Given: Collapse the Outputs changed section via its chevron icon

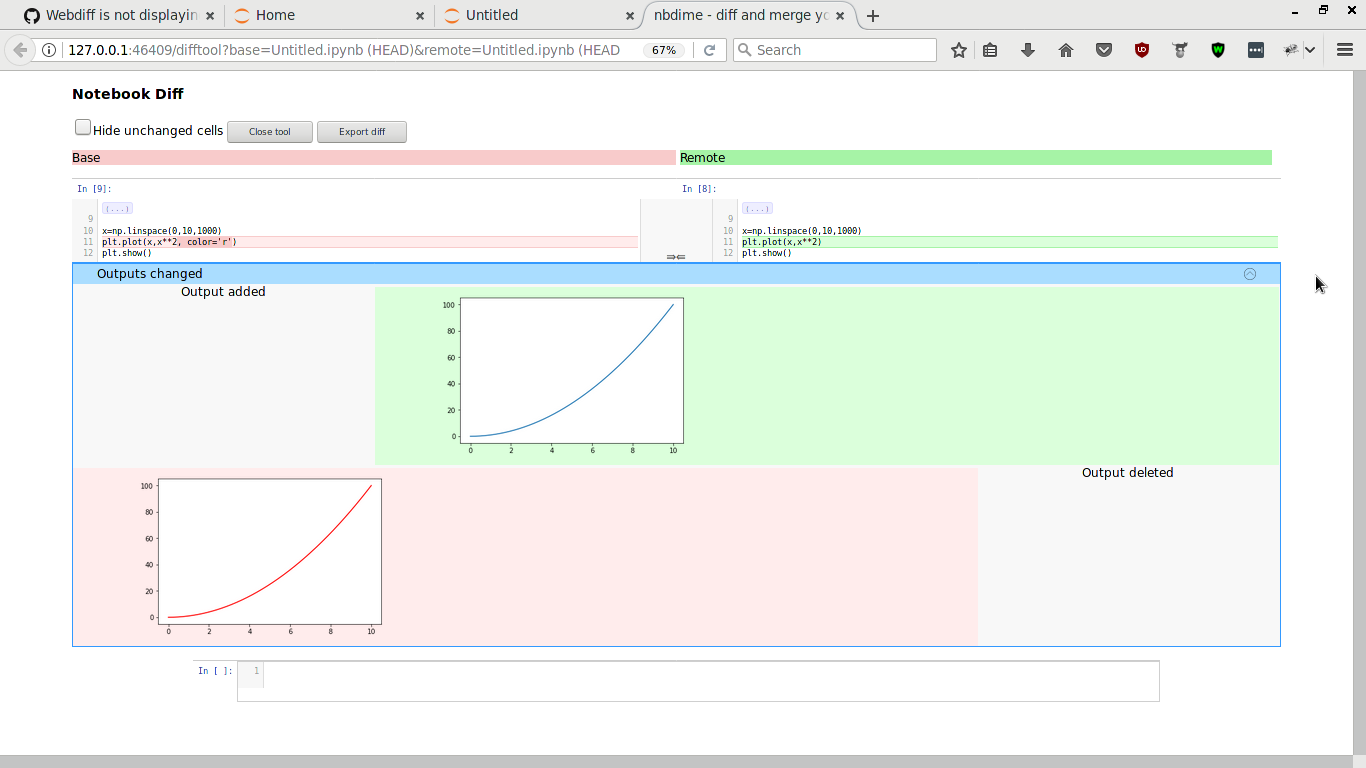Looking at the screenshot, I should click(1249, 273).
